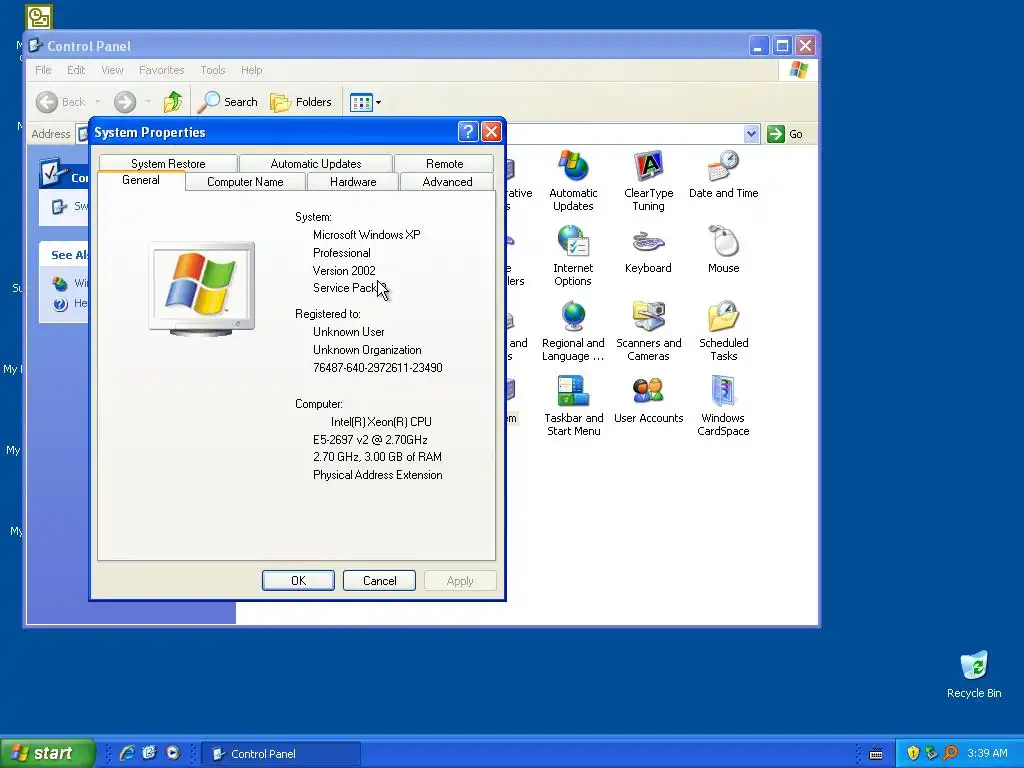Switch to the Advanced tab
This screenshot has width=1024, height=768.
click(x=447, y=182)
